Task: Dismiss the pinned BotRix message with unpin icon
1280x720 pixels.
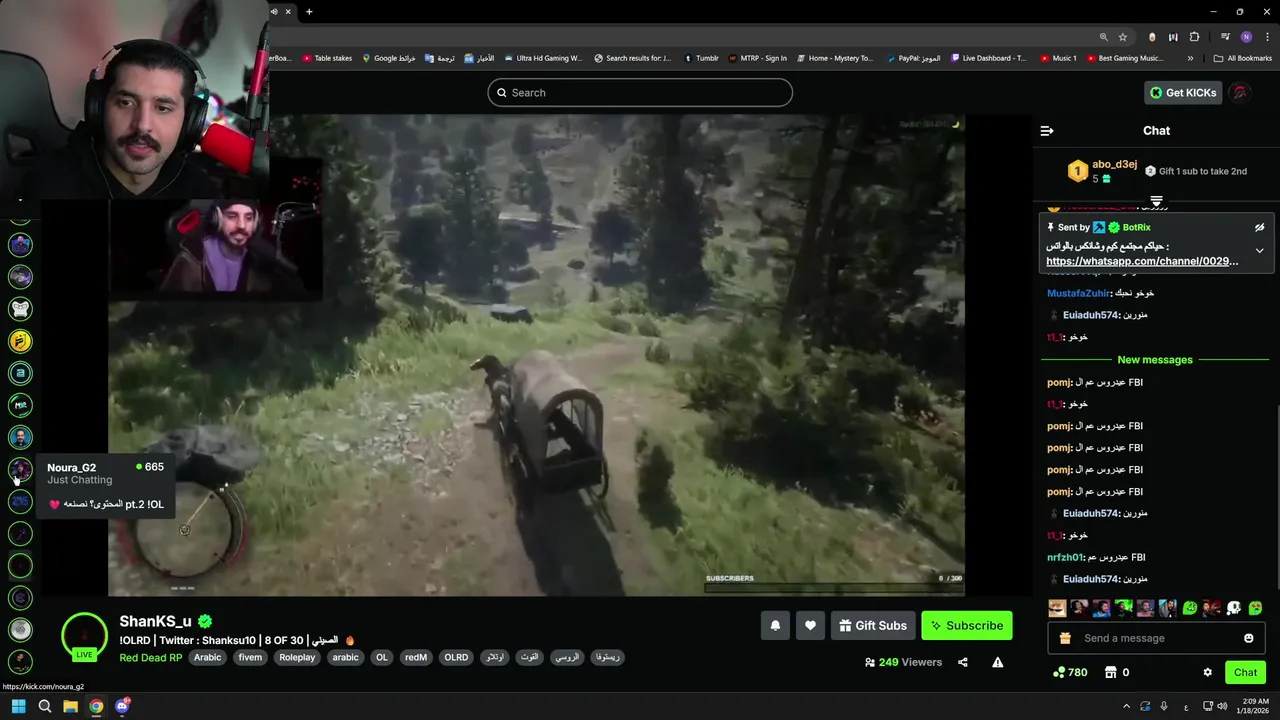Action: click(x=1260, y=227)
